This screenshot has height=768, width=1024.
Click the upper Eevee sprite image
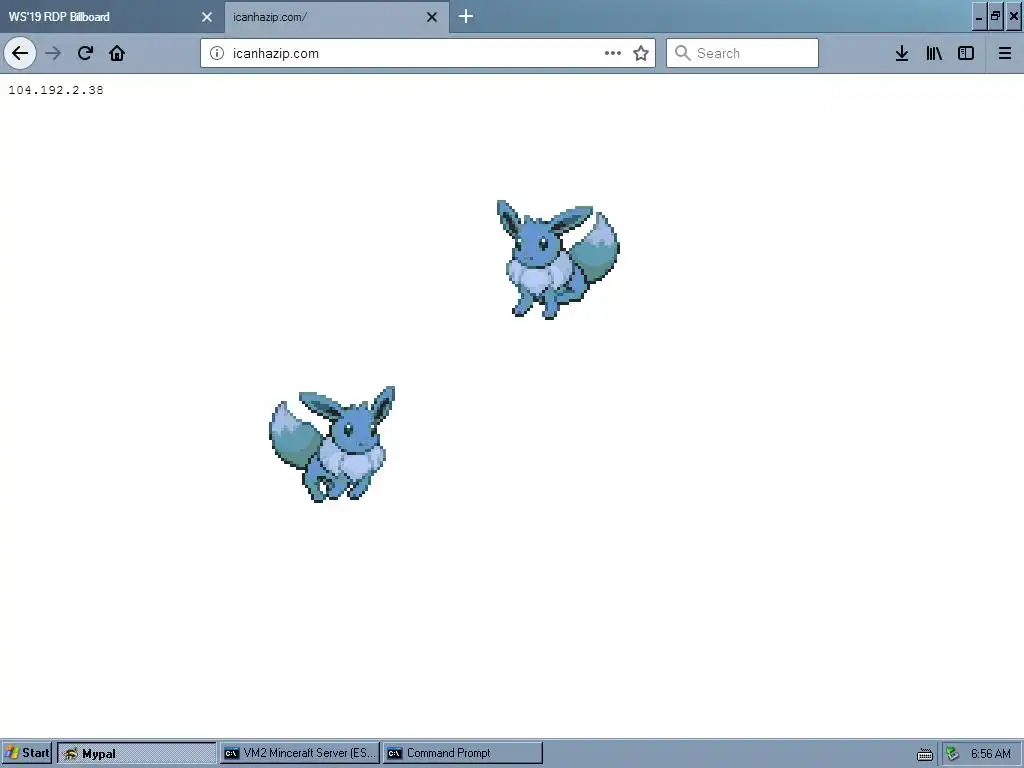pos(558,259)
